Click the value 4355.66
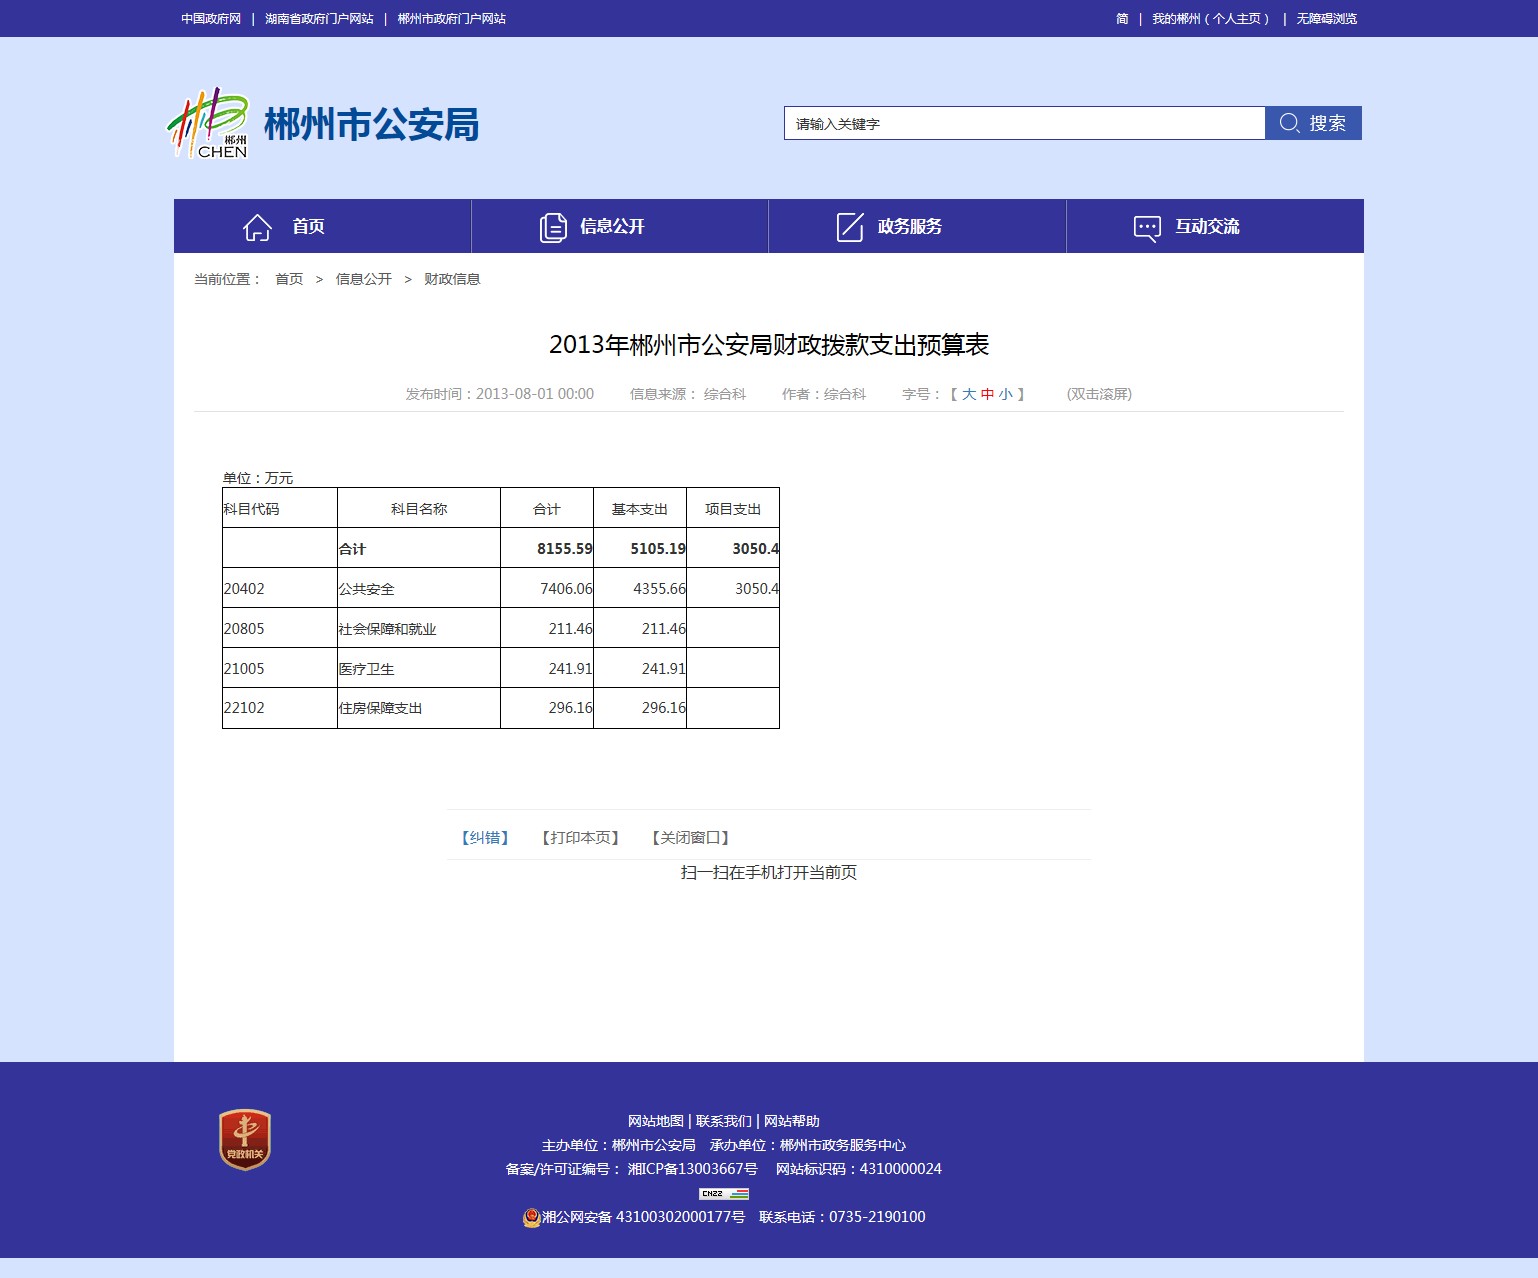The width and height of the screenshot is (1538, 1278). click(x=659, y=589)
